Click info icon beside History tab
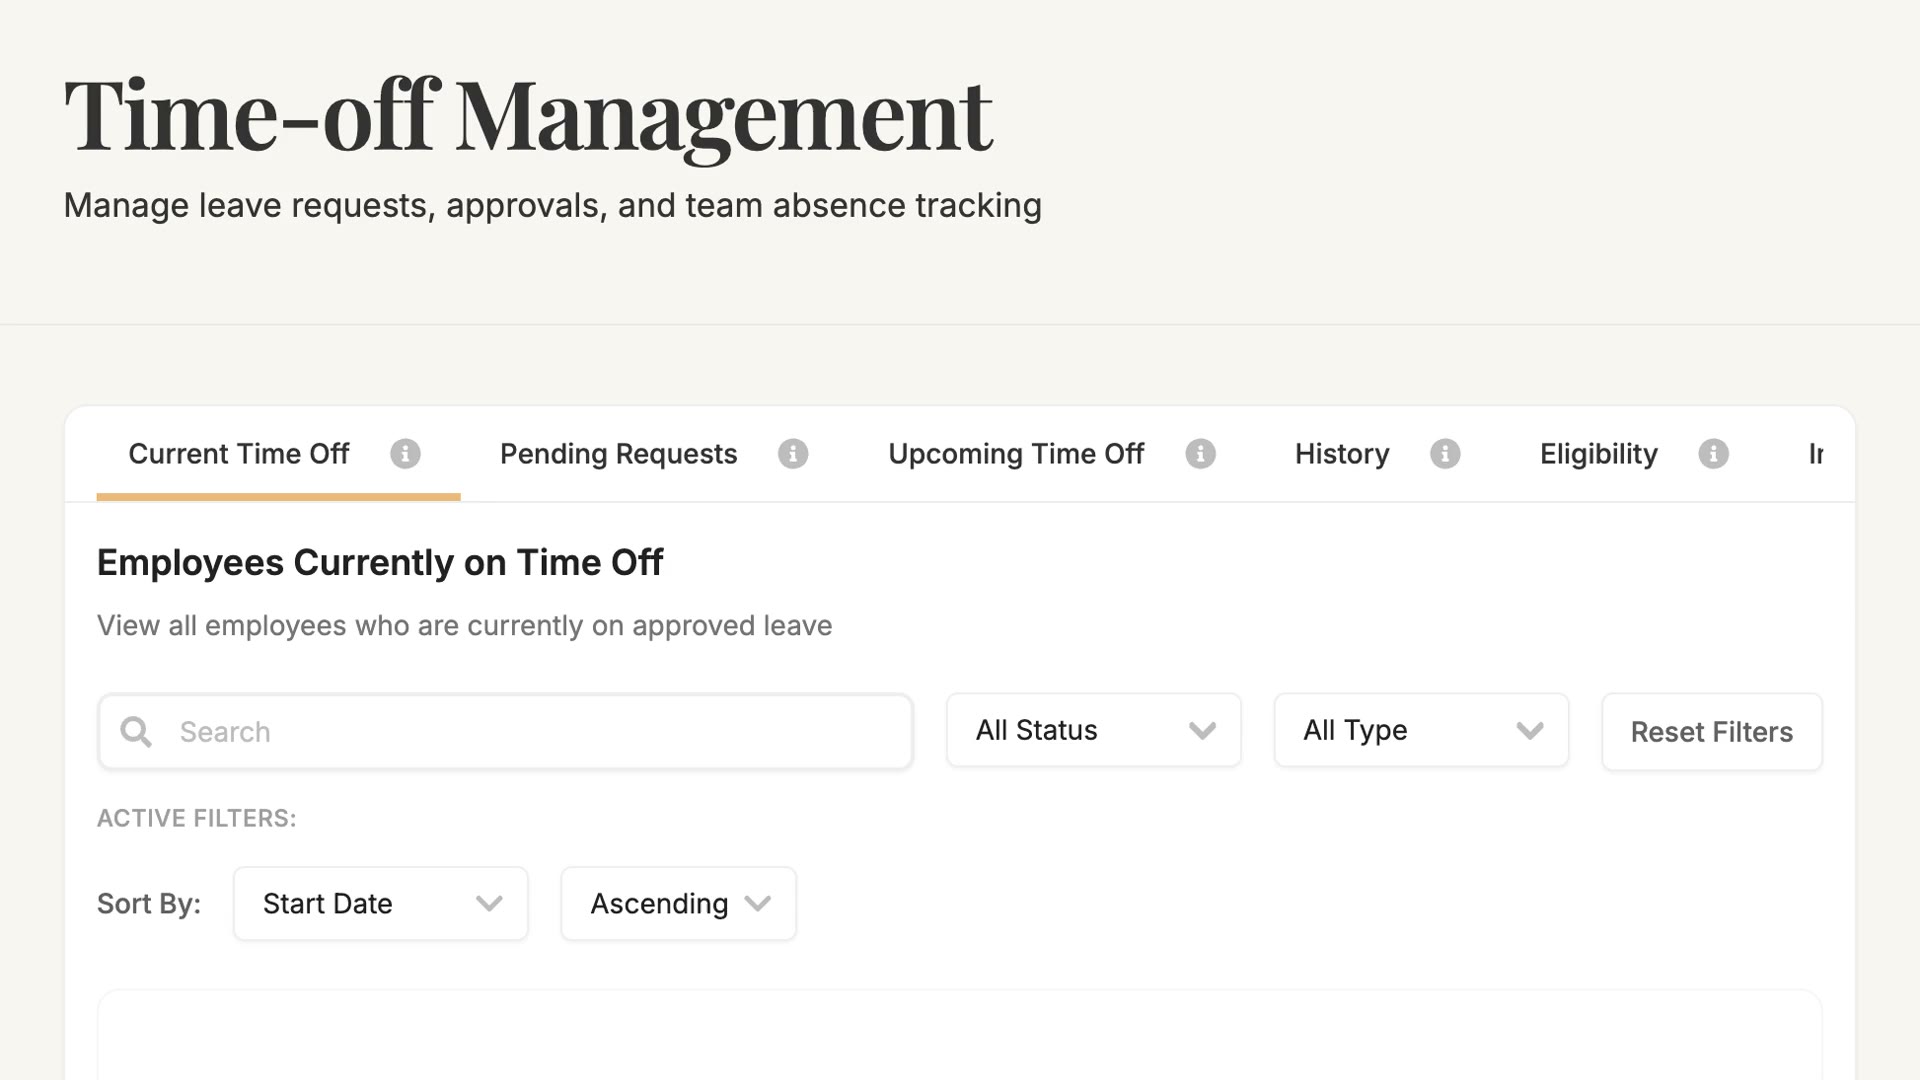Image resolution: width=1920 pixels, height=1080 pixels. click(1445, 454)
